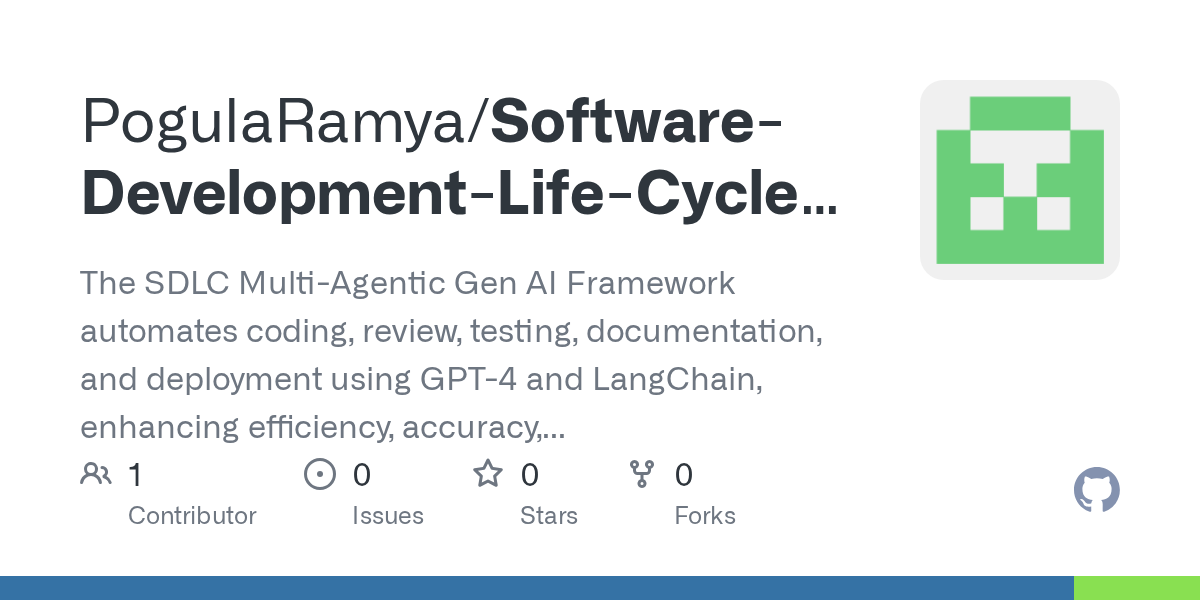Click the zero count above Stars

point(530,475)
